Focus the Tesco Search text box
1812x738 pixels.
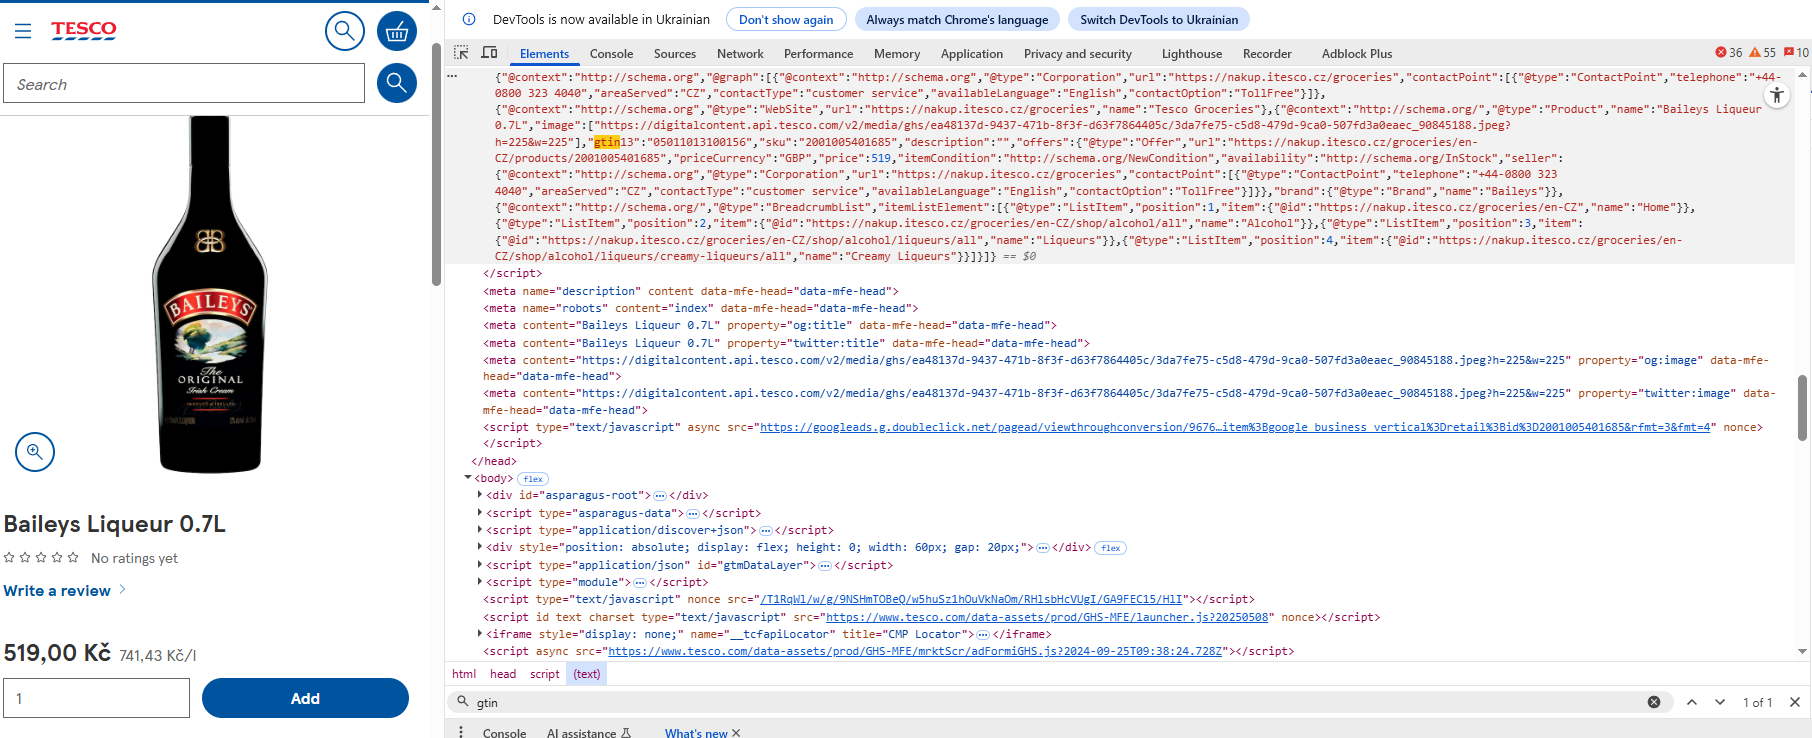tap(184, 83)
